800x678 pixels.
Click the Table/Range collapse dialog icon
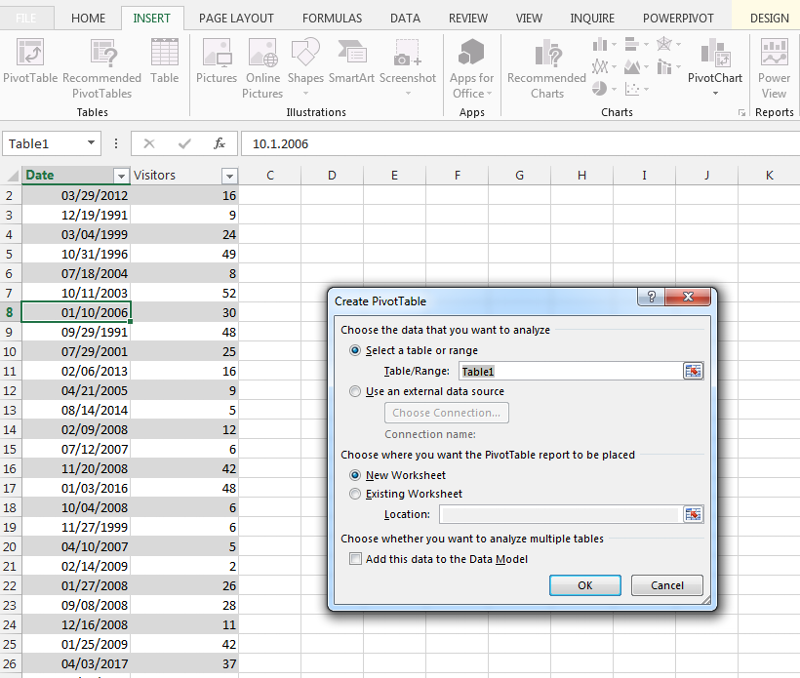[x=693, y=371]
